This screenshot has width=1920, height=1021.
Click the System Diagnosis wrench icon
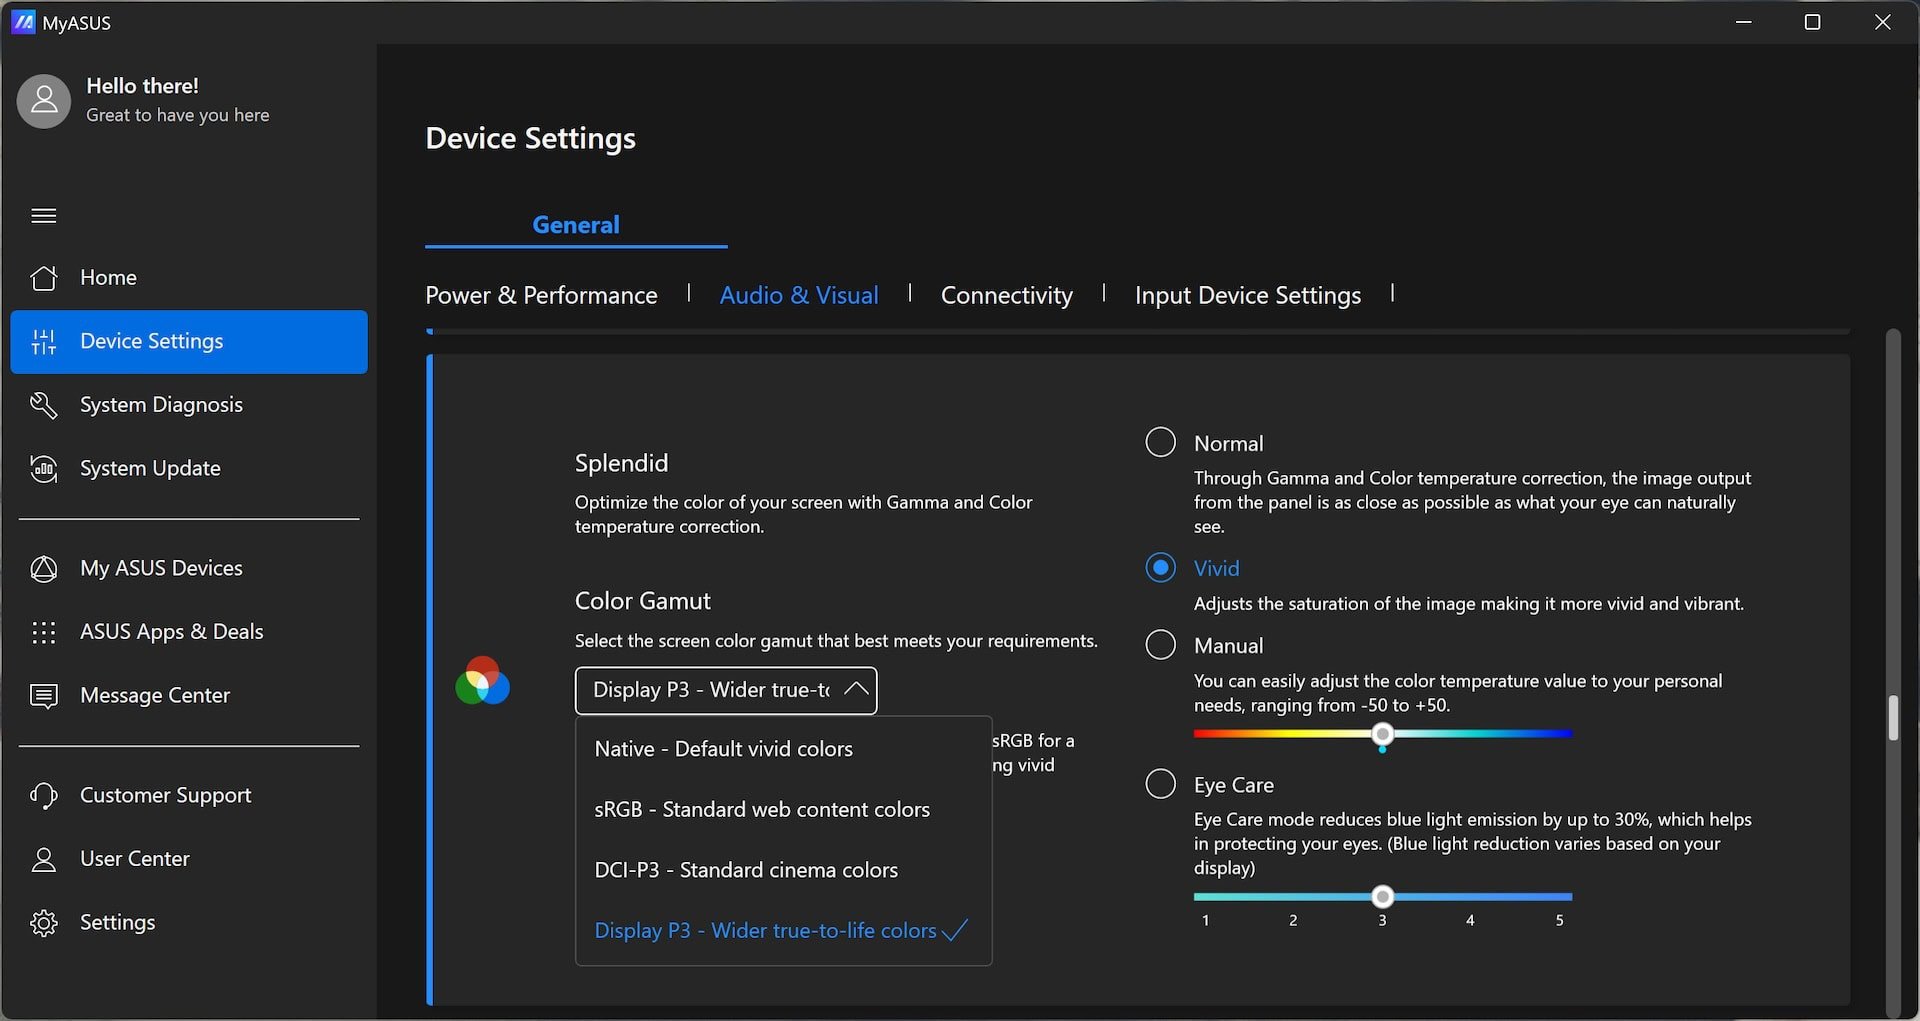(x=44, y=405)
